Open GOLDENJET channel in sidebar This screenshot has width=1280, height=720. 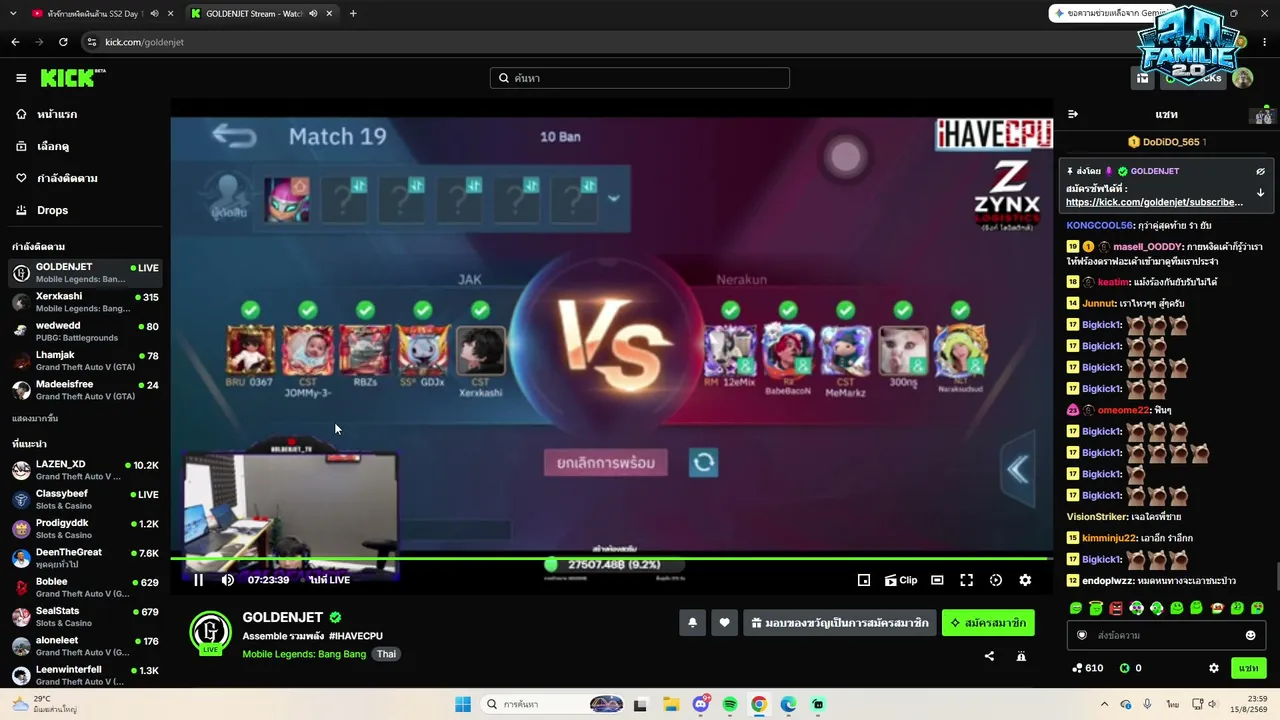pos(85,273)
